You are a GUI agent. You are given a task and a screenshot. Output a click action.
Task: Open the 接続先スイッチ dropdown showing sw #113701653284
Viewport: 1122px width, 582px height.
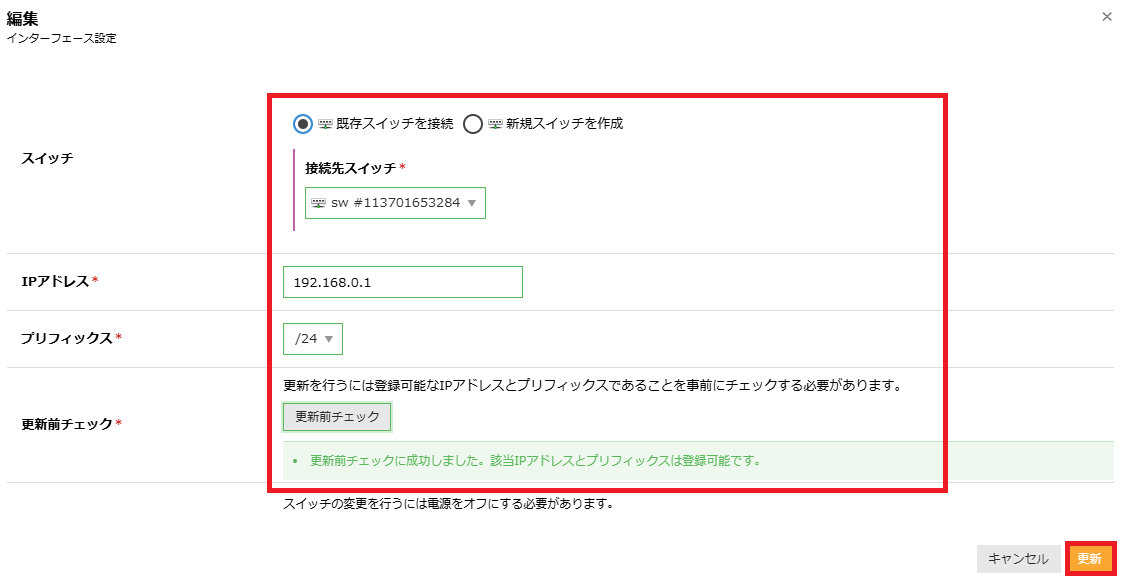point(394,203)
